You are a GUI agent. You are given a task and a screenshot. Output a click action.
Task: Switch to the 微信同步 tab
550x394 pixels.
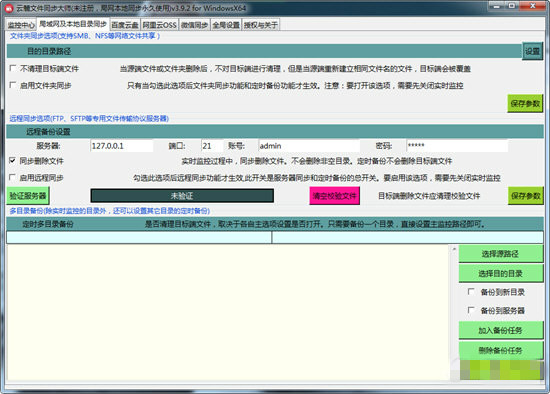195,25
